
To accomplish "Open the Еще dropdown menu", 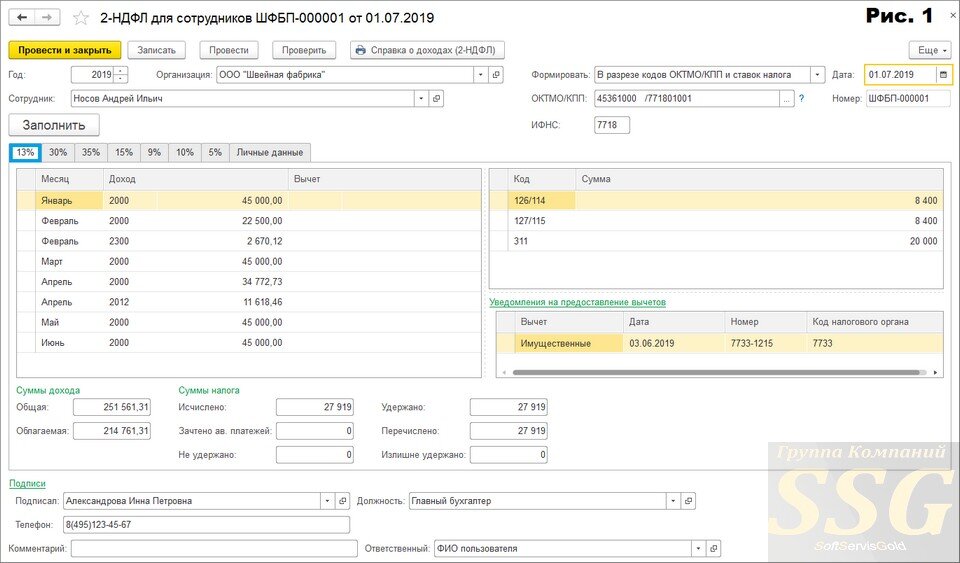I will coord(929,50).
